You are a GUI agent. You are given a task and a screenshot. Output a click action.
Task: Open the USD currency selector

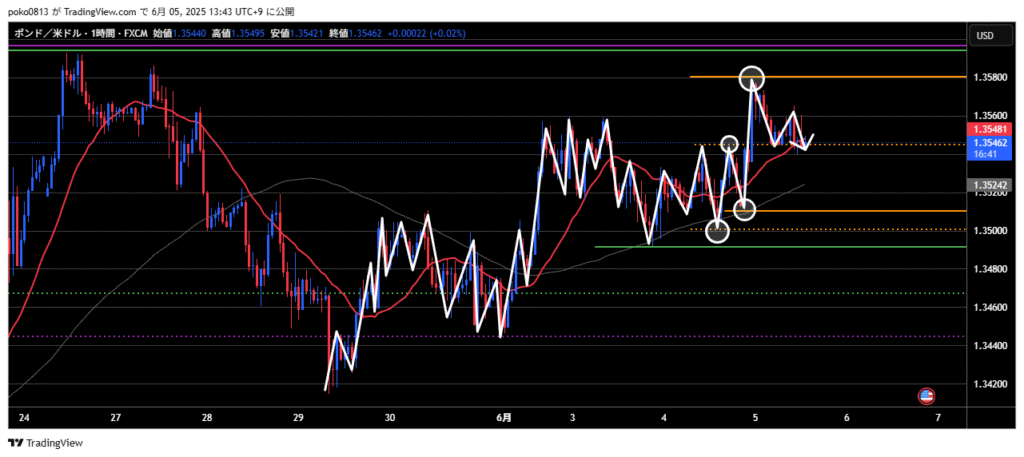pos(984,37)
